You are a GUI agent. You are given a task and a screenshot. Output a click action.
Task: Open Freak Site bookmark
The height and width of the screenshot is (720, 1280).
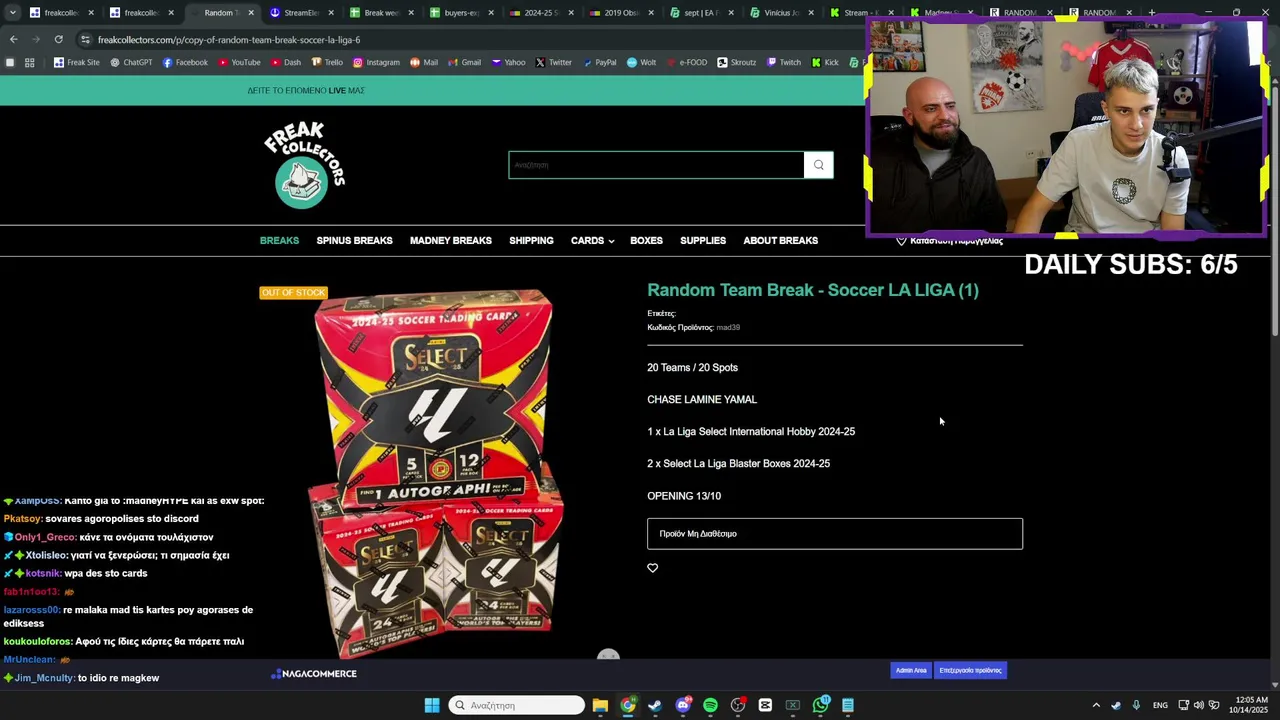pyautogui.click(x=76, y=62)
